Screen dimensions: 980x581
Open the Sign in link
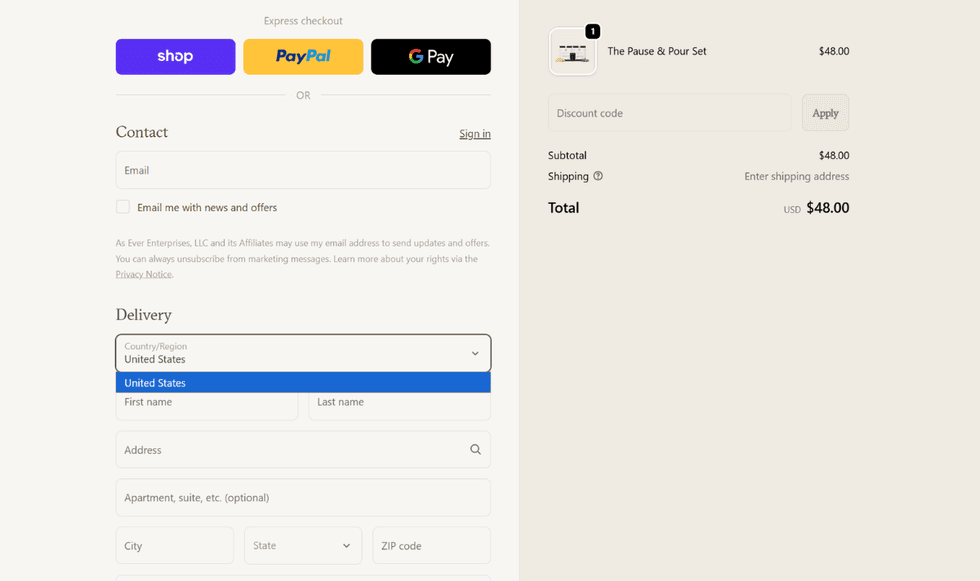coord(474,134)
